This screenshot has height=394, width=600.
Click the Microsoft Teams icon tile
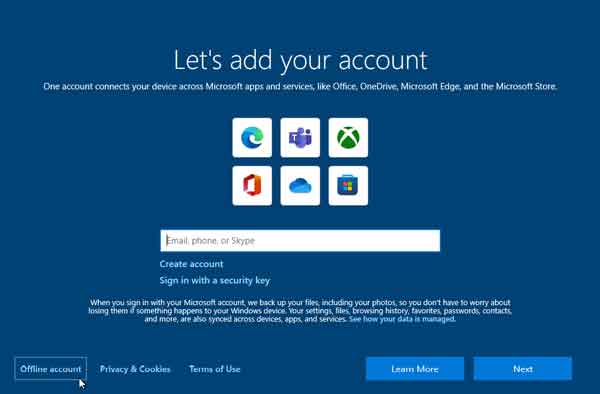tap(300, 137)
